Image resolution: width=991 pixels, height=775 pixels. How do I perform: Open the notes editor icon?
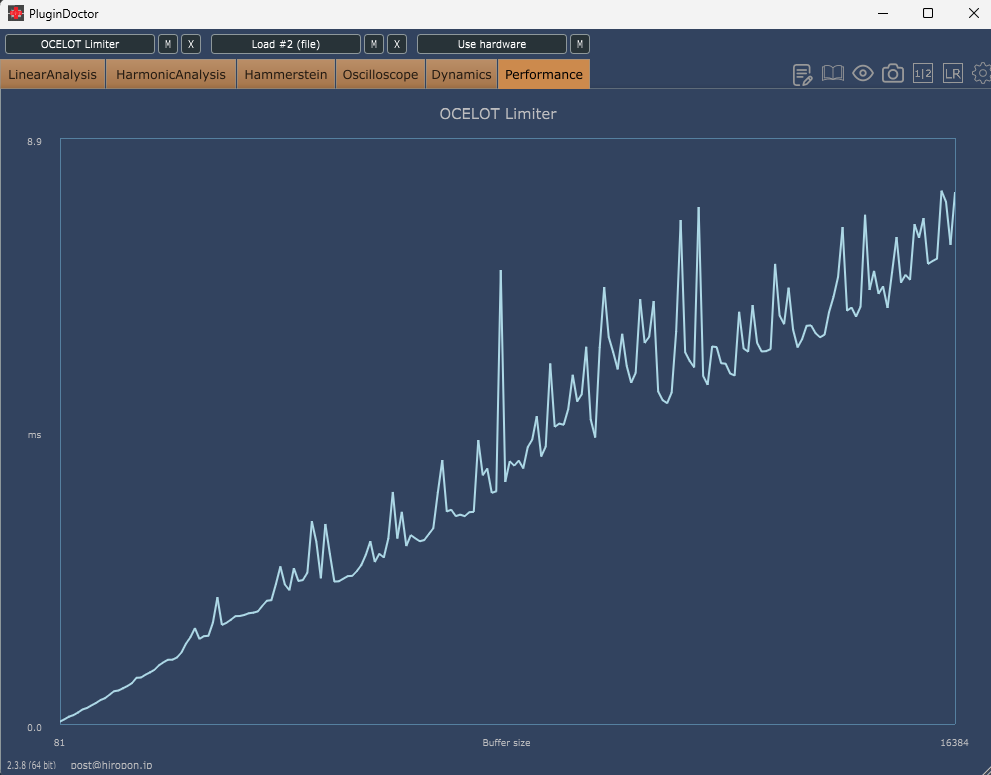coord(802,75)
